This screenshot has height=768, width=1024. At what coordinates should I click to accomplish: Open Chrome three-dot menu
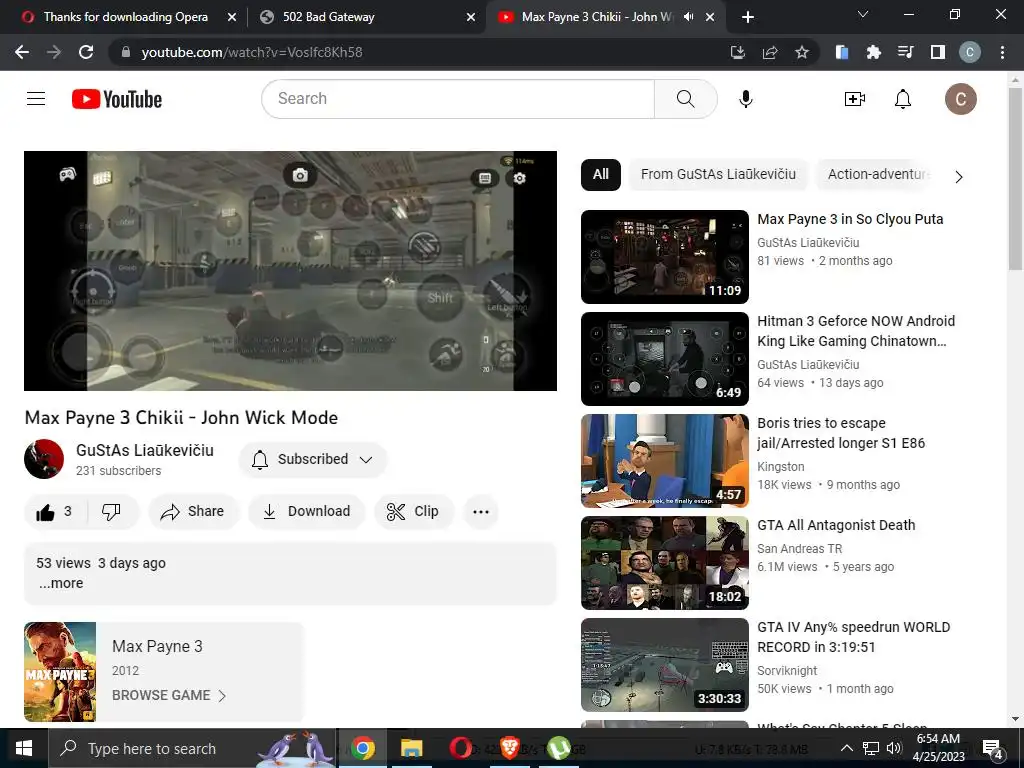(1002, 52)
